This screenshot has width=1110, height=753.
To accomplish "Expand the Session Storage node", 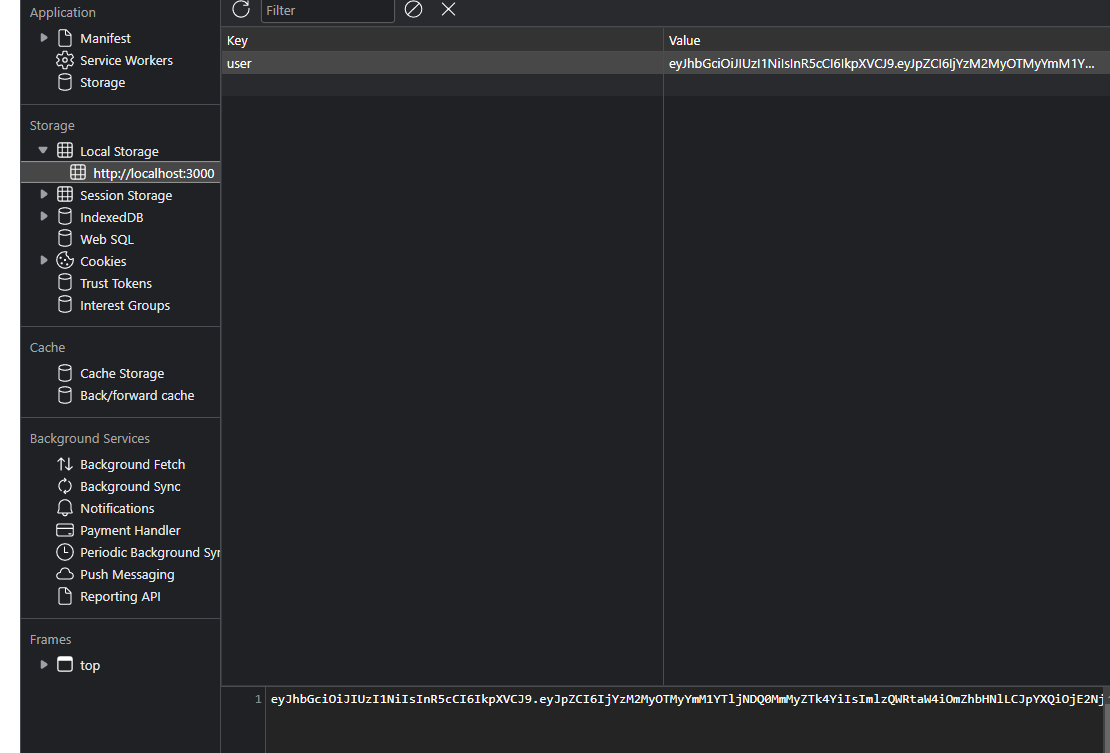I will click(x=44, y=194).
